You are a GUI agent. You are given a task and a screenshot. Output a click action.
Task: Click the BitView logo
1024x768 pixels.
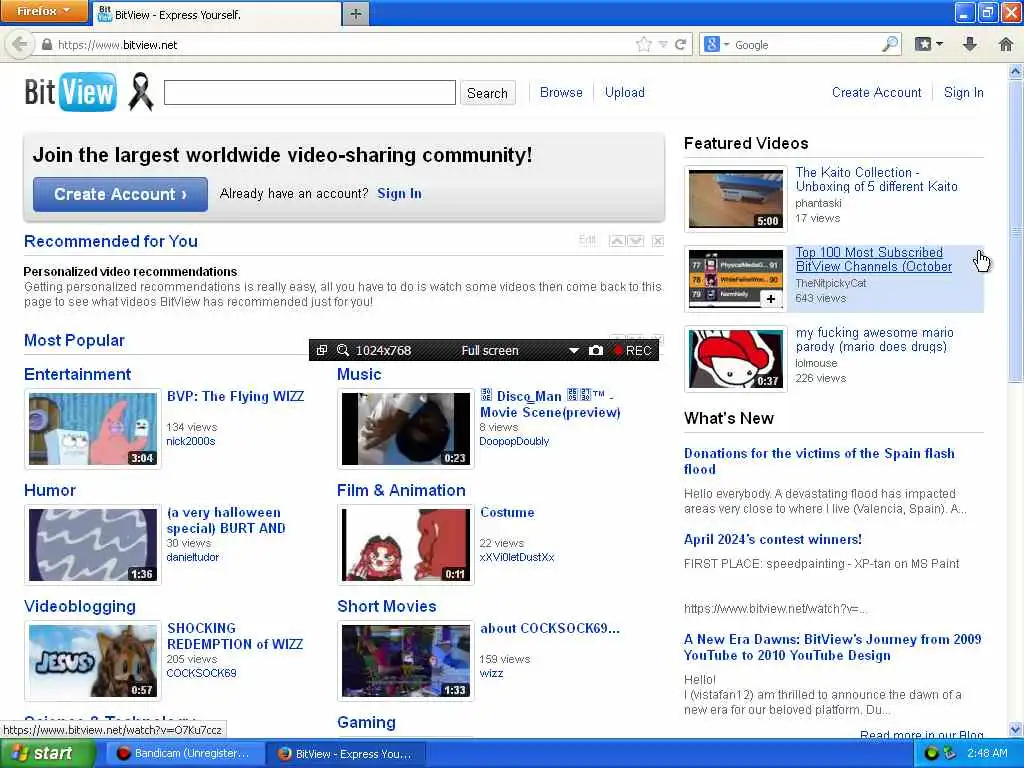pos(71,92)
